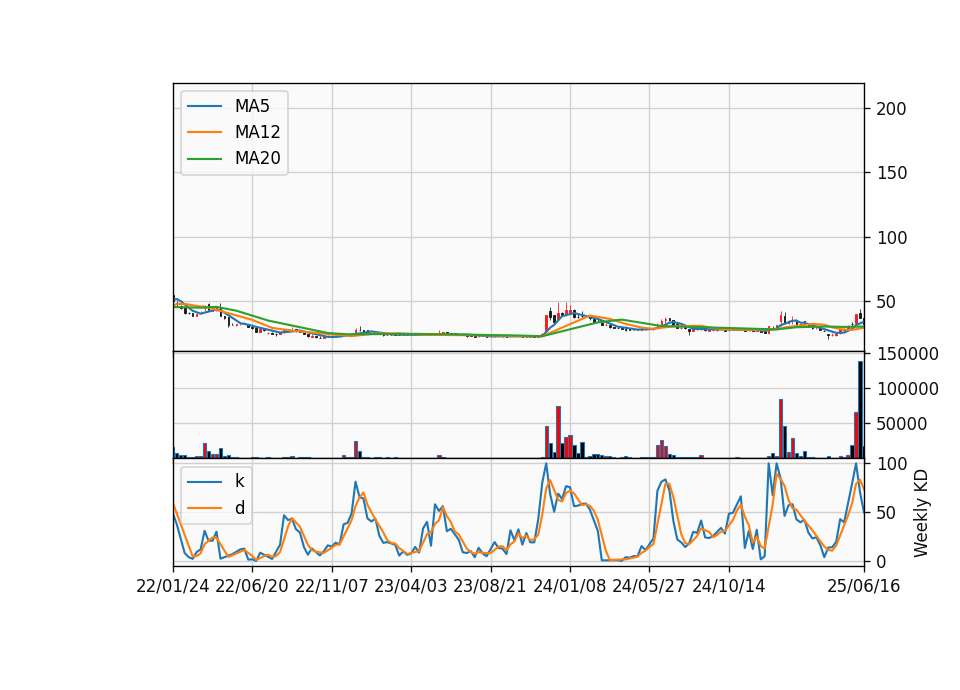960x690 pixels.
Task: Click the 22/01/24 date tick label
Action: [x=173, y=586]
